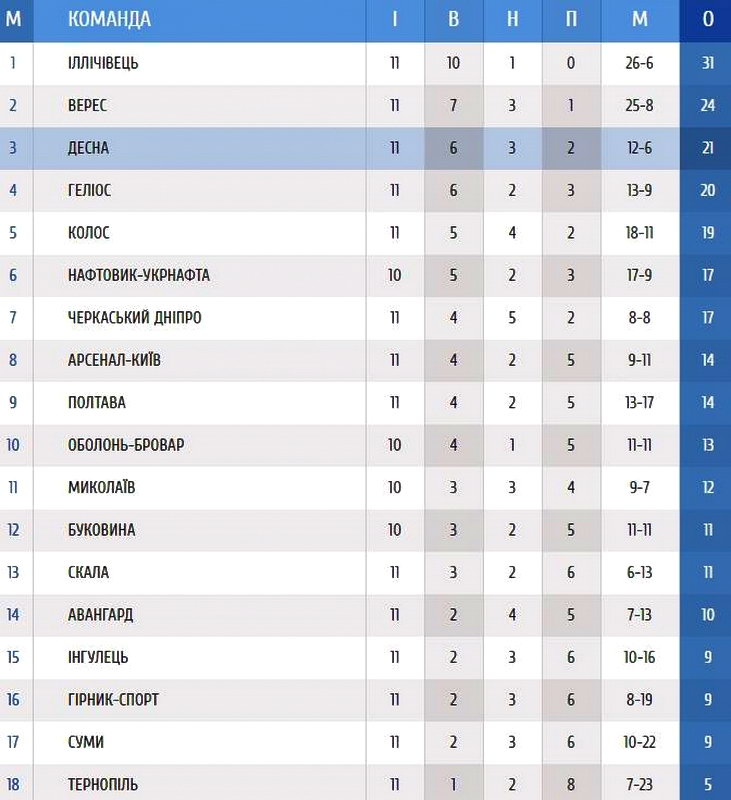This screenshot has height=800, width=731.
Task: Select the Н draws column header
Action: [x=512, y=19]
